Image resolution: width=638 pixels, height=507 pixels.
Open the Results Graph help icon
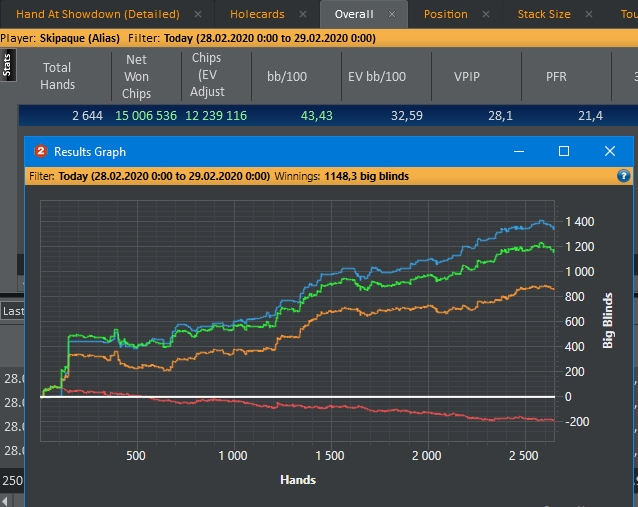pos(623,176)
